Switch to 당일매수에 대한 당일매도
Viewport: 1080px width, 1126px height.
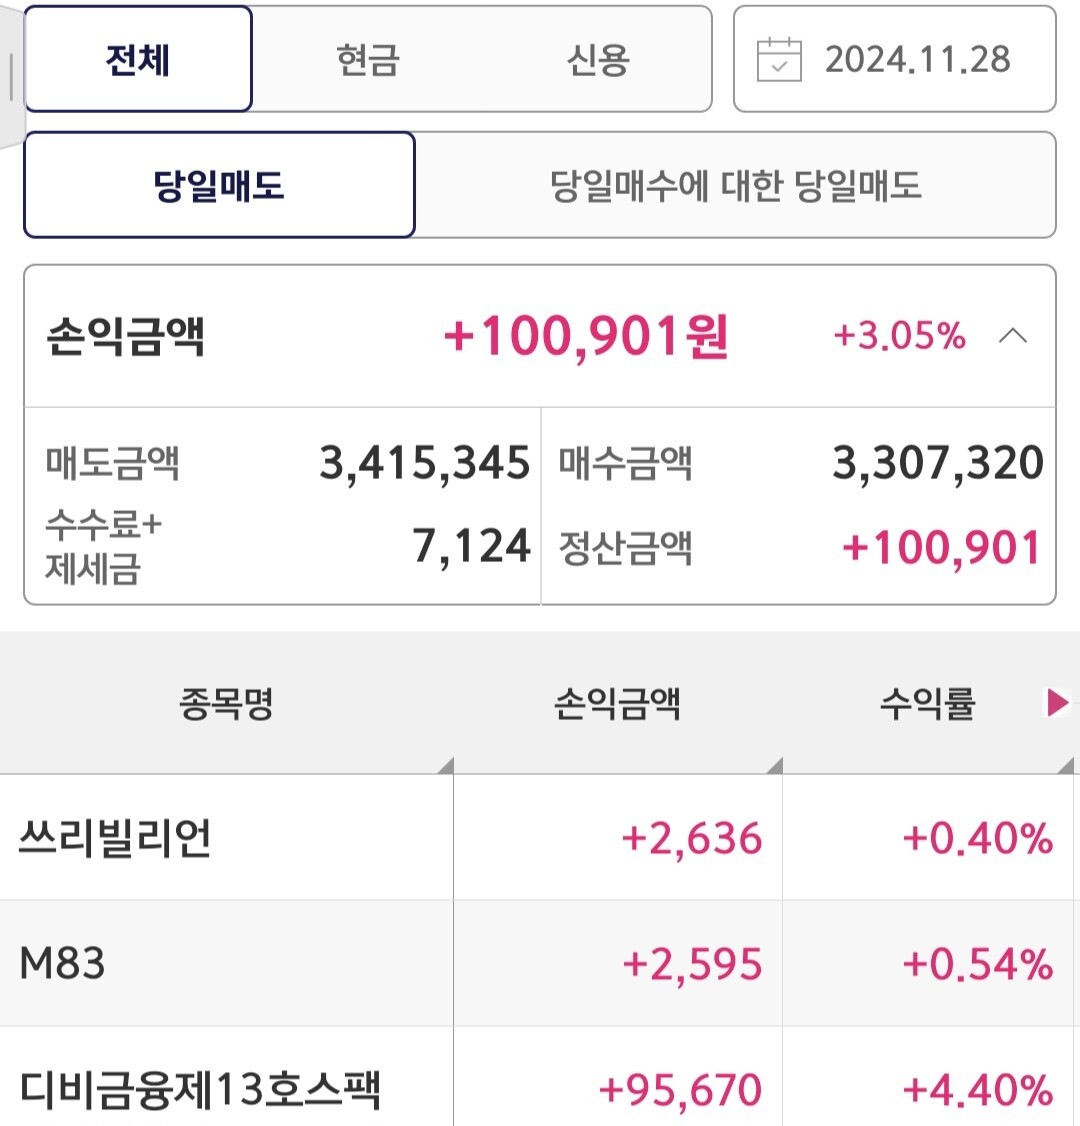[x=735, y=185]
